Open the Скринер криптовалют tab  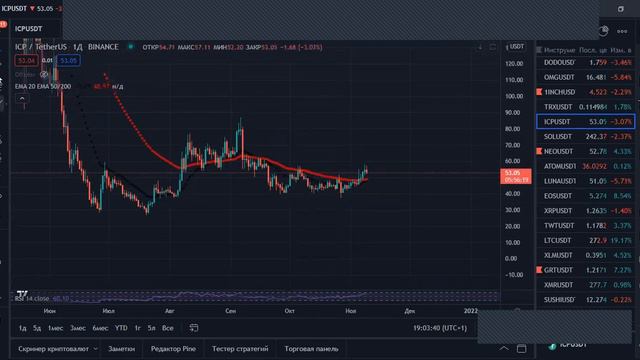[x=53, y=349]
